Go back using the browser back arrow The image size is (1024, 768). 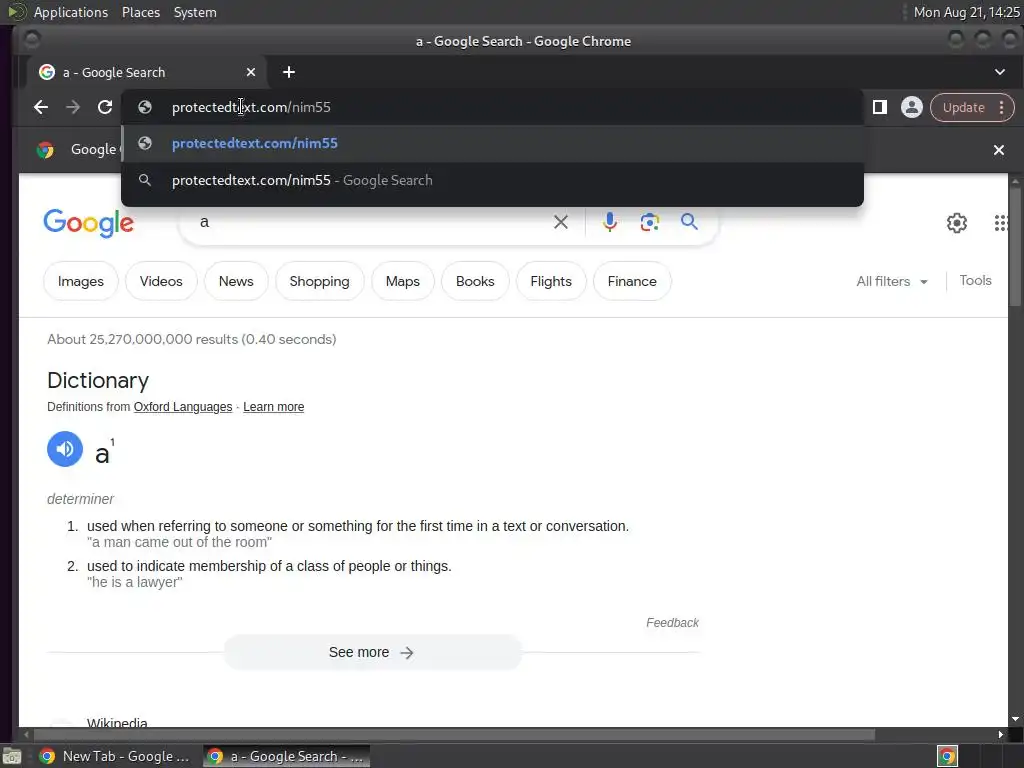click(40, 107)
